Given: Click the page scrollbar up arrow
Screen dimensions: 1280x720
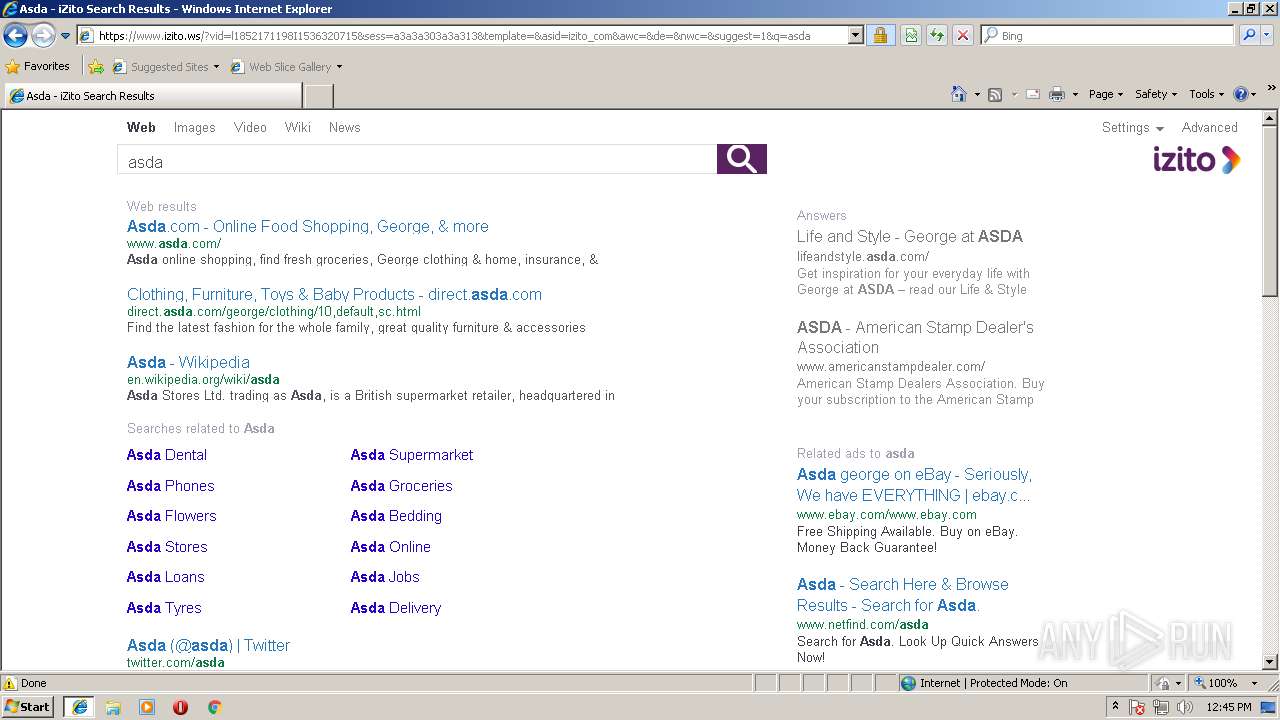Looking at the screenshot, I should tap(1270, 118).
